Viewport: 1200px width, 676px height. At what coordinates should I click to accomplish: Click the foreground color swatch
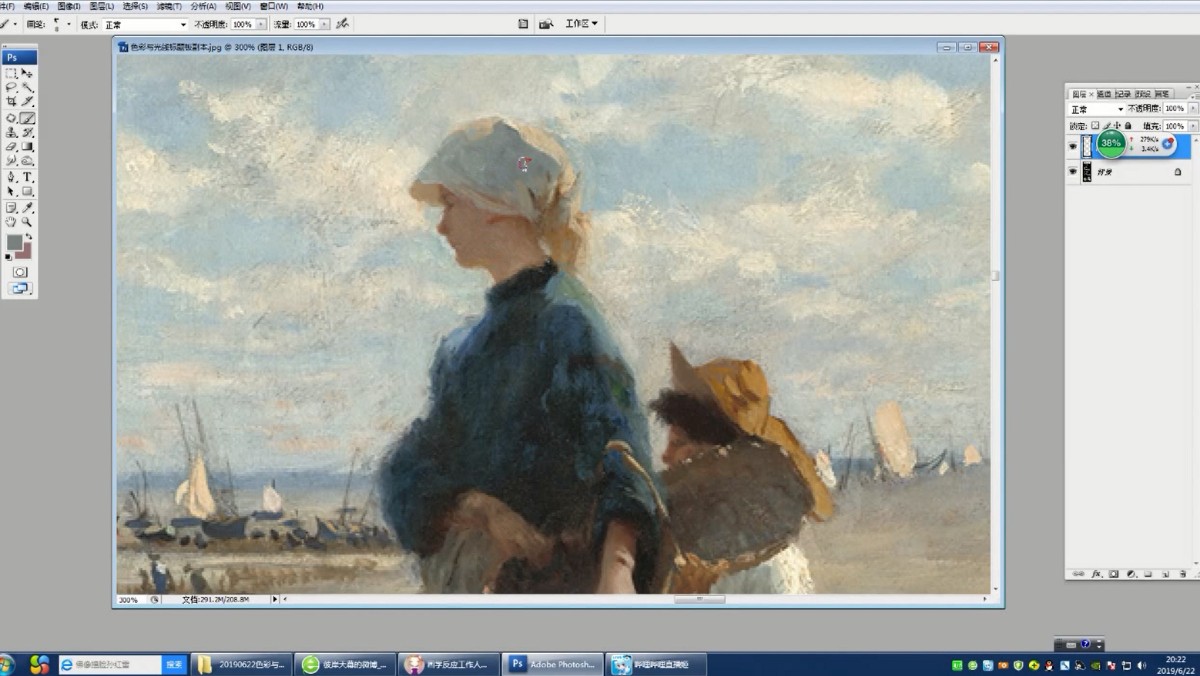tap(15, 243)
